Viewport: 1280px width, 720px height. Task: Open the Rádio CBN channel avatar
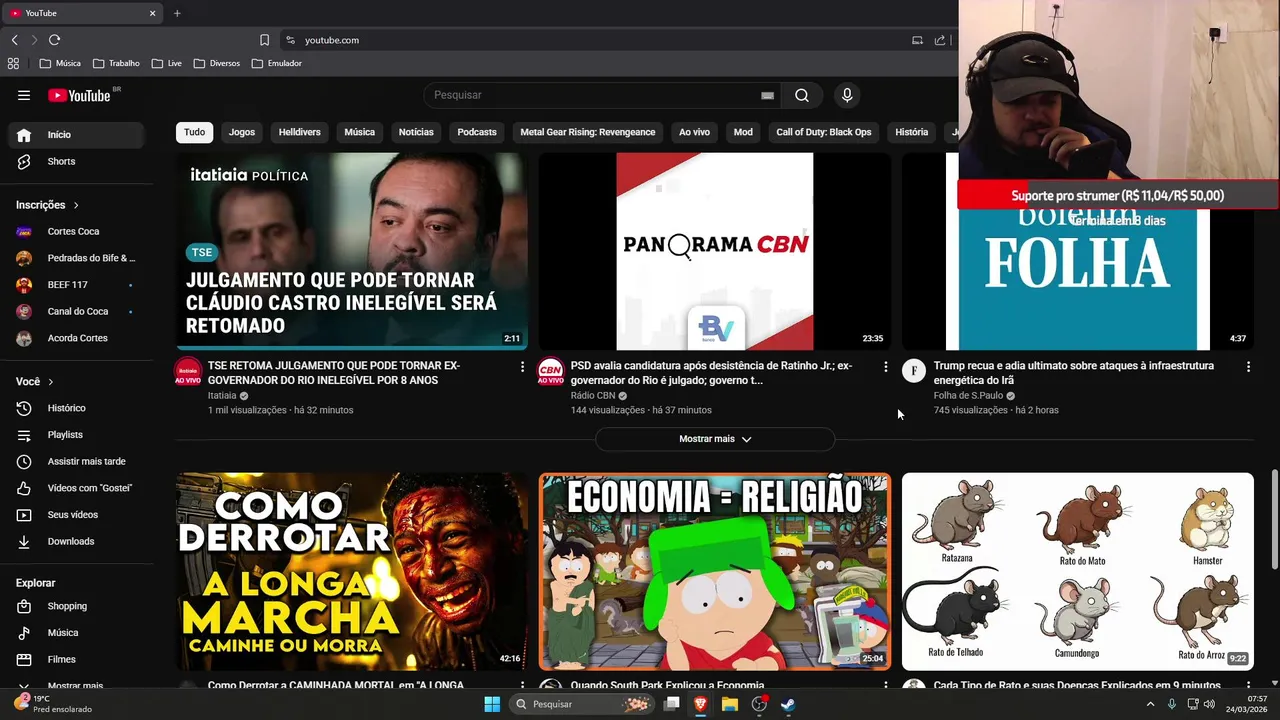(551, 371)
